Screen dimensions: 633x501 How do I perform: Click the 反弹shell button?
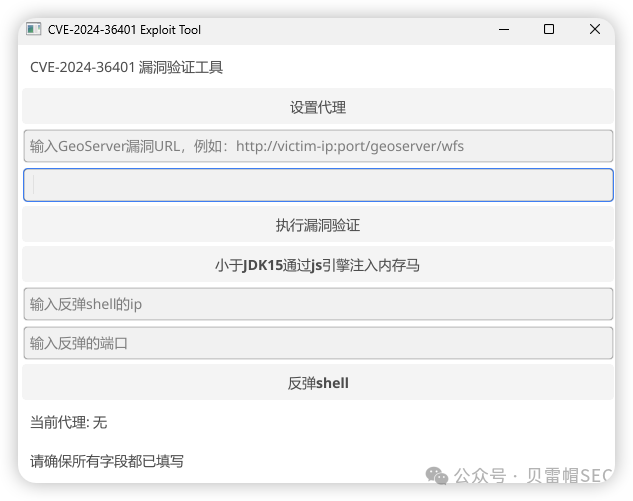click(x=318, y=382)
